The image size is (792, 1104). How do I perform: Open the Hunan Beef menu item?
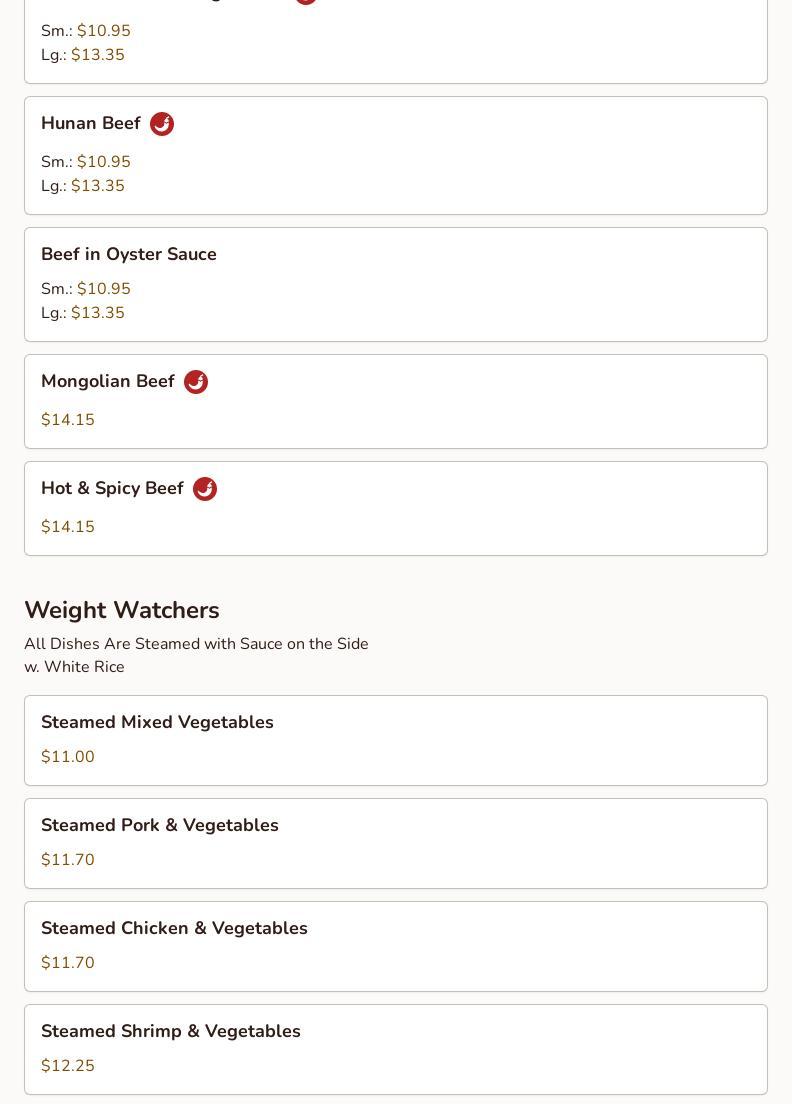[396, 156]
